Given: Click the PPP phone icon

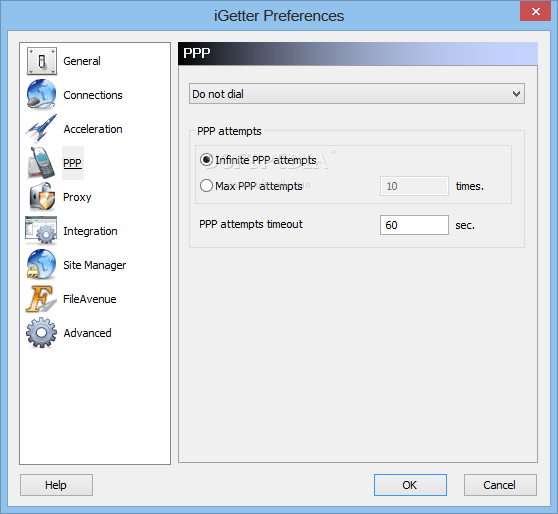Looking at the screenshot, I should 42,163.
